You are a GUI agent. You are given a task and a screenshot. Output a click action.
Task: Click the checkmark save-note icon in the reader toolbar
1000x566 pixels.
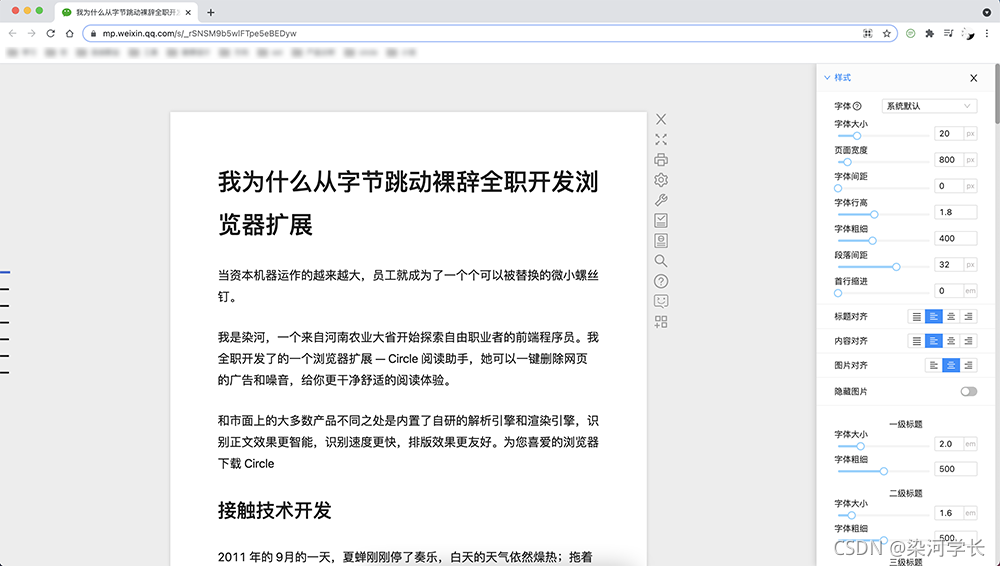pos(661,220)
